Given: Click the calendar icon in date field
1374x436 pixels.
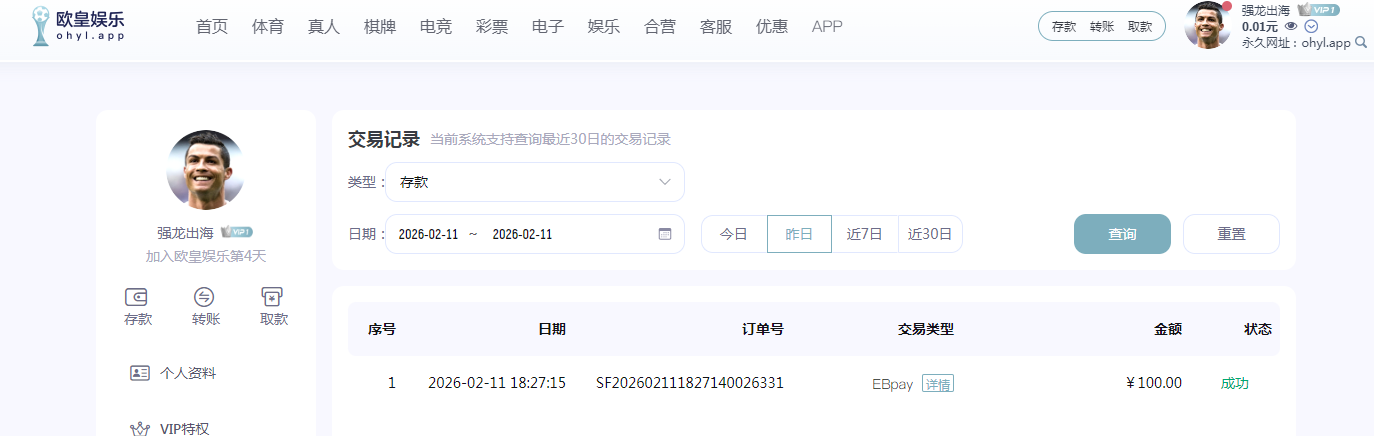Looking at the screenshot, I should [665, 234].
